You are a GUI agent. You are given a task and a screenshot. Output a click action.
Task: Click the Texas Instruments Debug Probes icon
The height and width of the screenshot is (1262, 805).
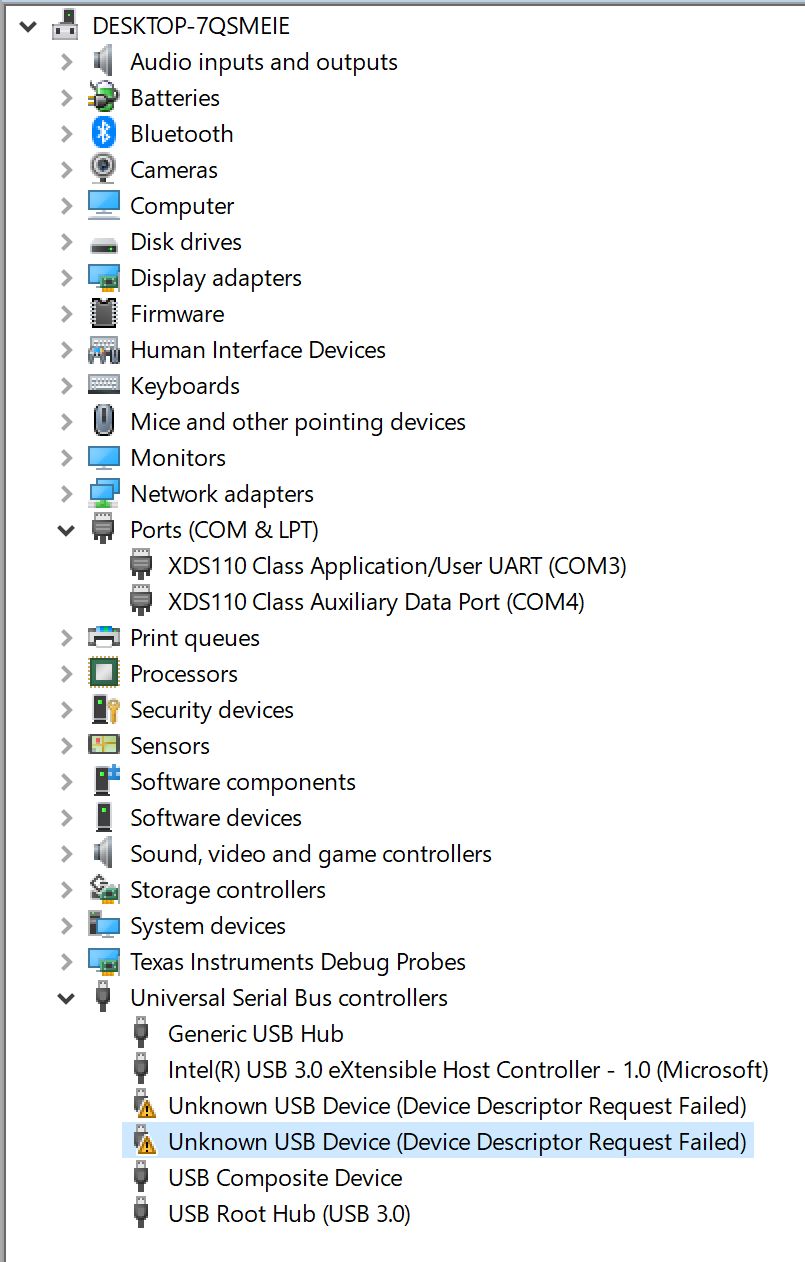(x=104, y=961)
